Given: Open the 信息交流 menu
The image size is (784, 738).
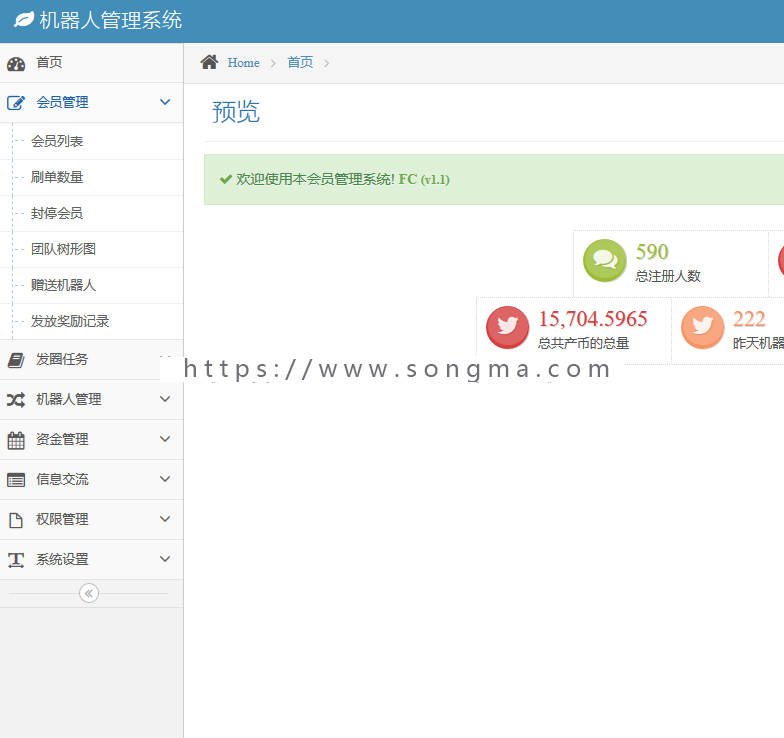Looking at the screenshot, I should (92, 480).
